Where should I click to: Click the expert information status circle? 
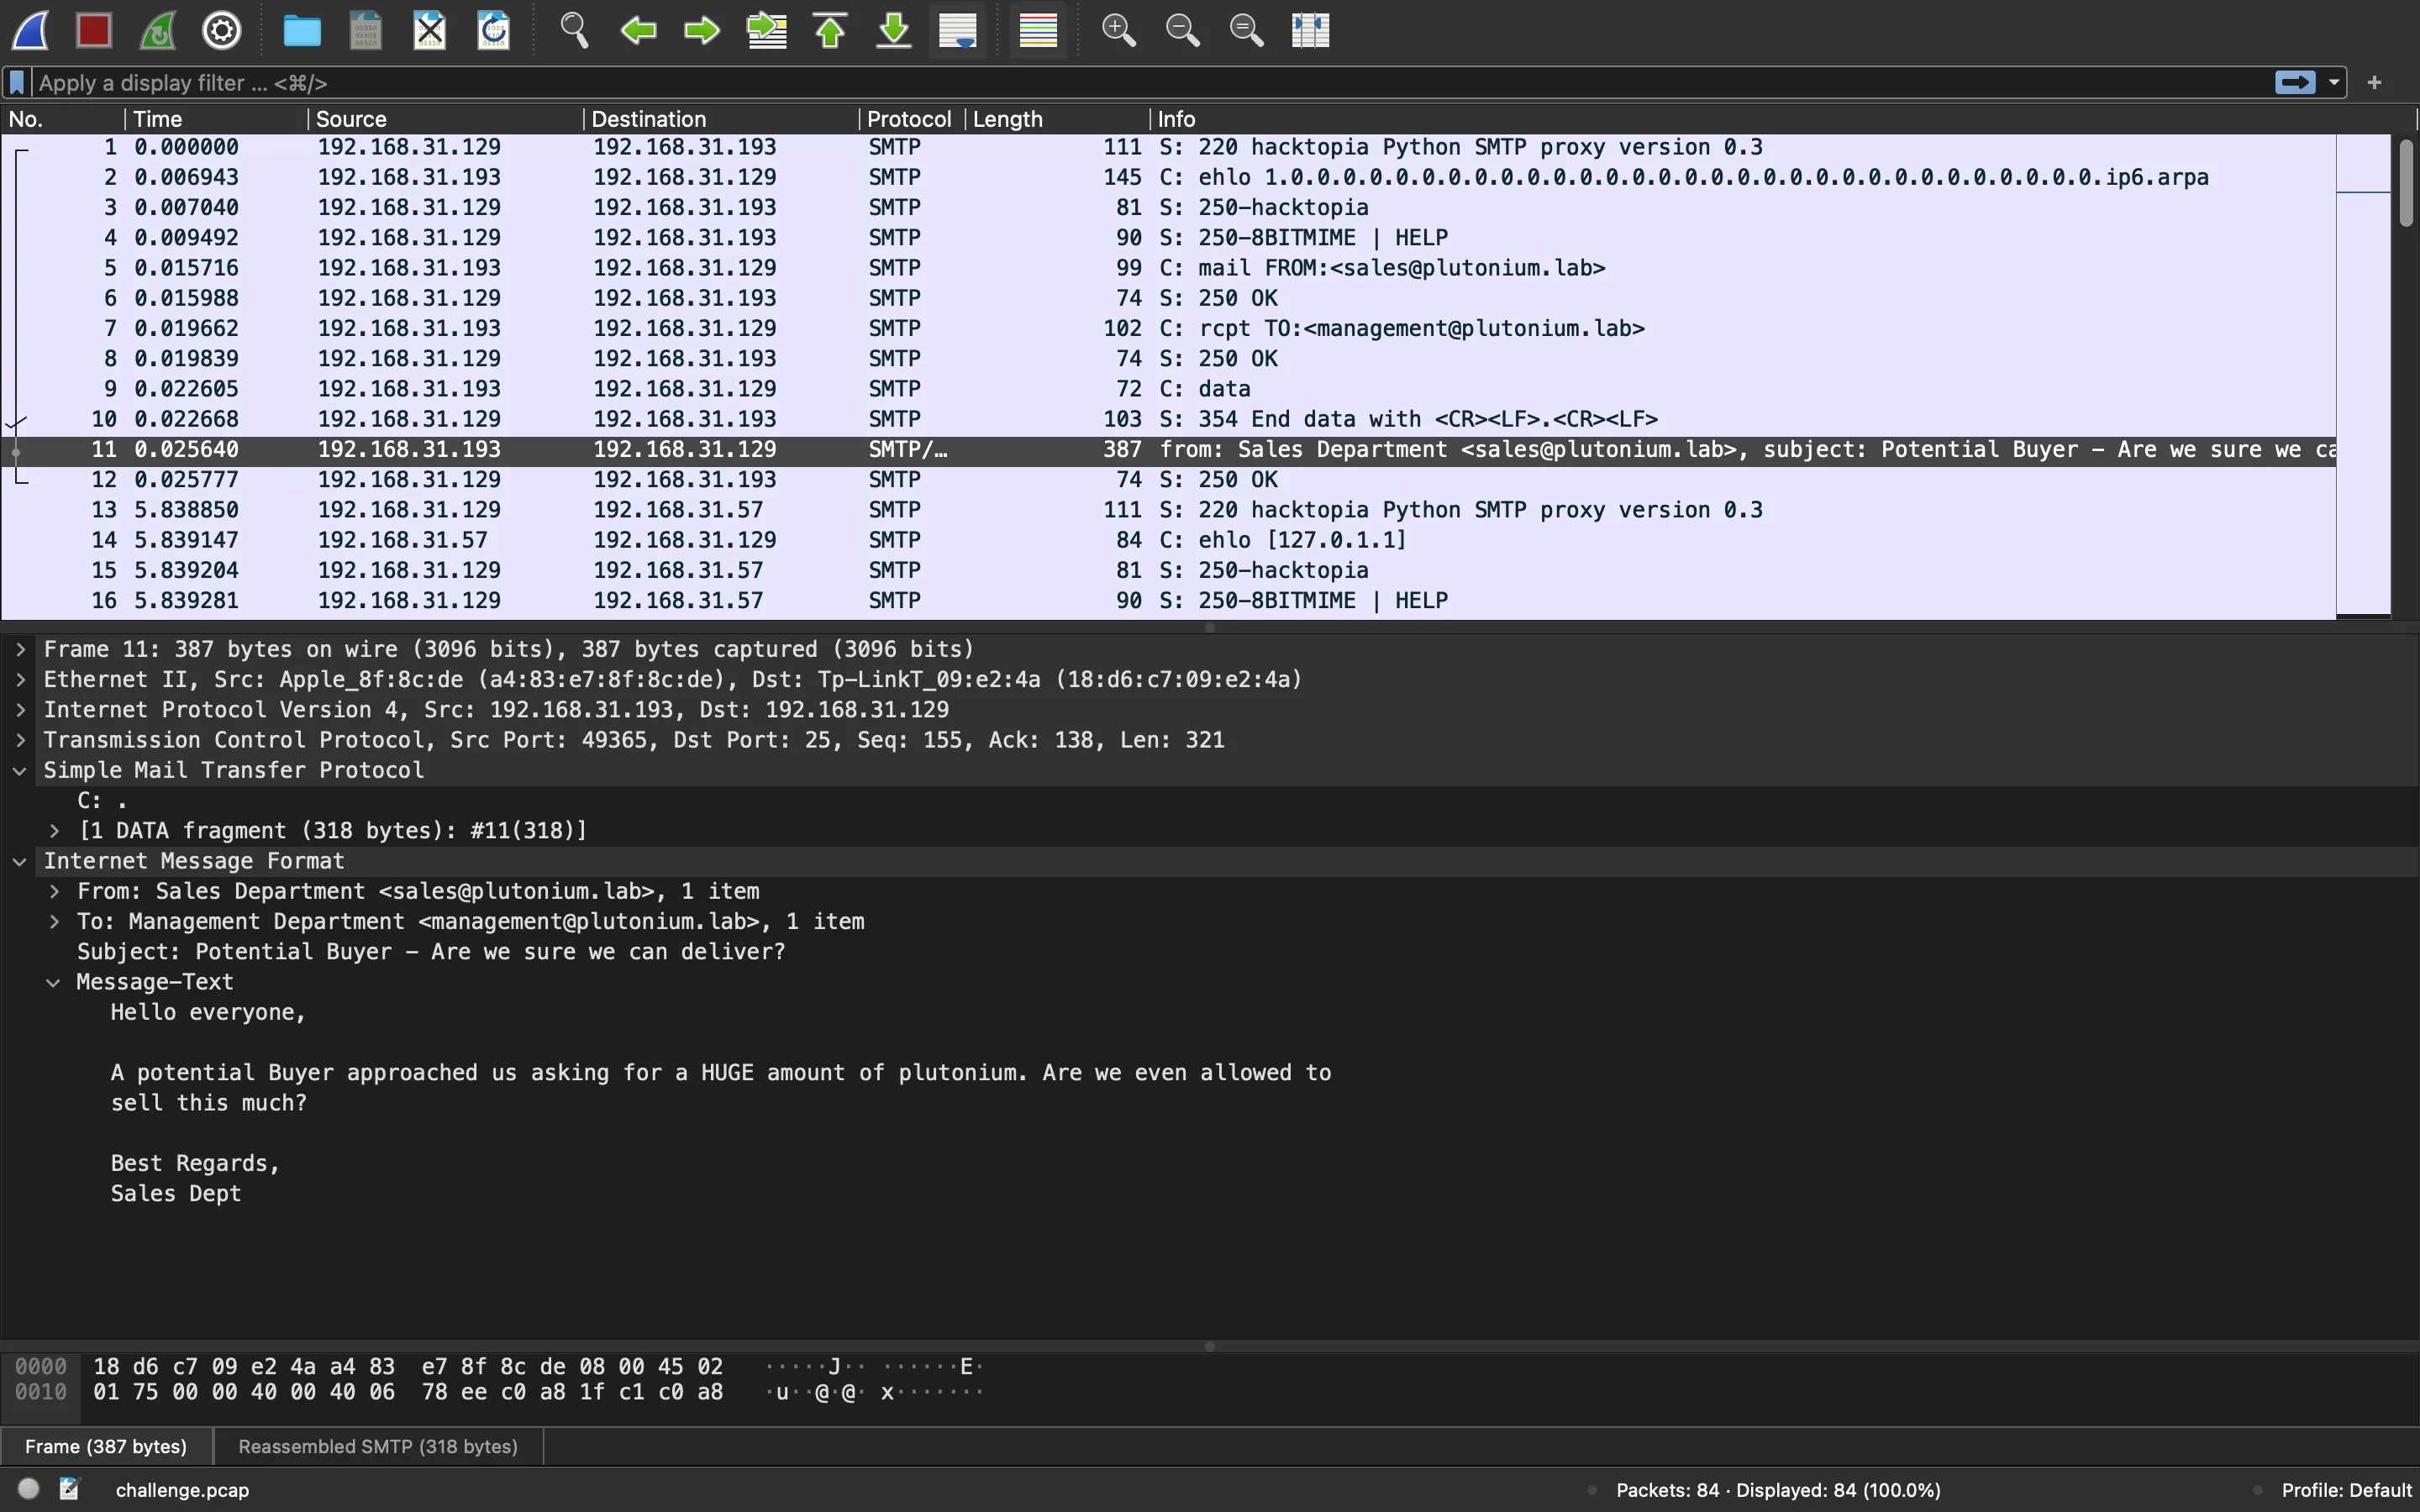tap(28, 1489)
